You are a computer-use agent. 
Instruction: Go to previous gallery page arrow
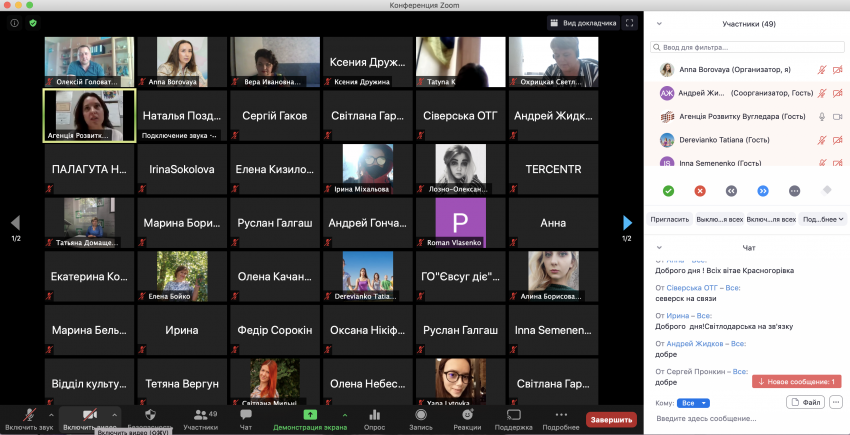pyautogui.click(x=16, y=222)
